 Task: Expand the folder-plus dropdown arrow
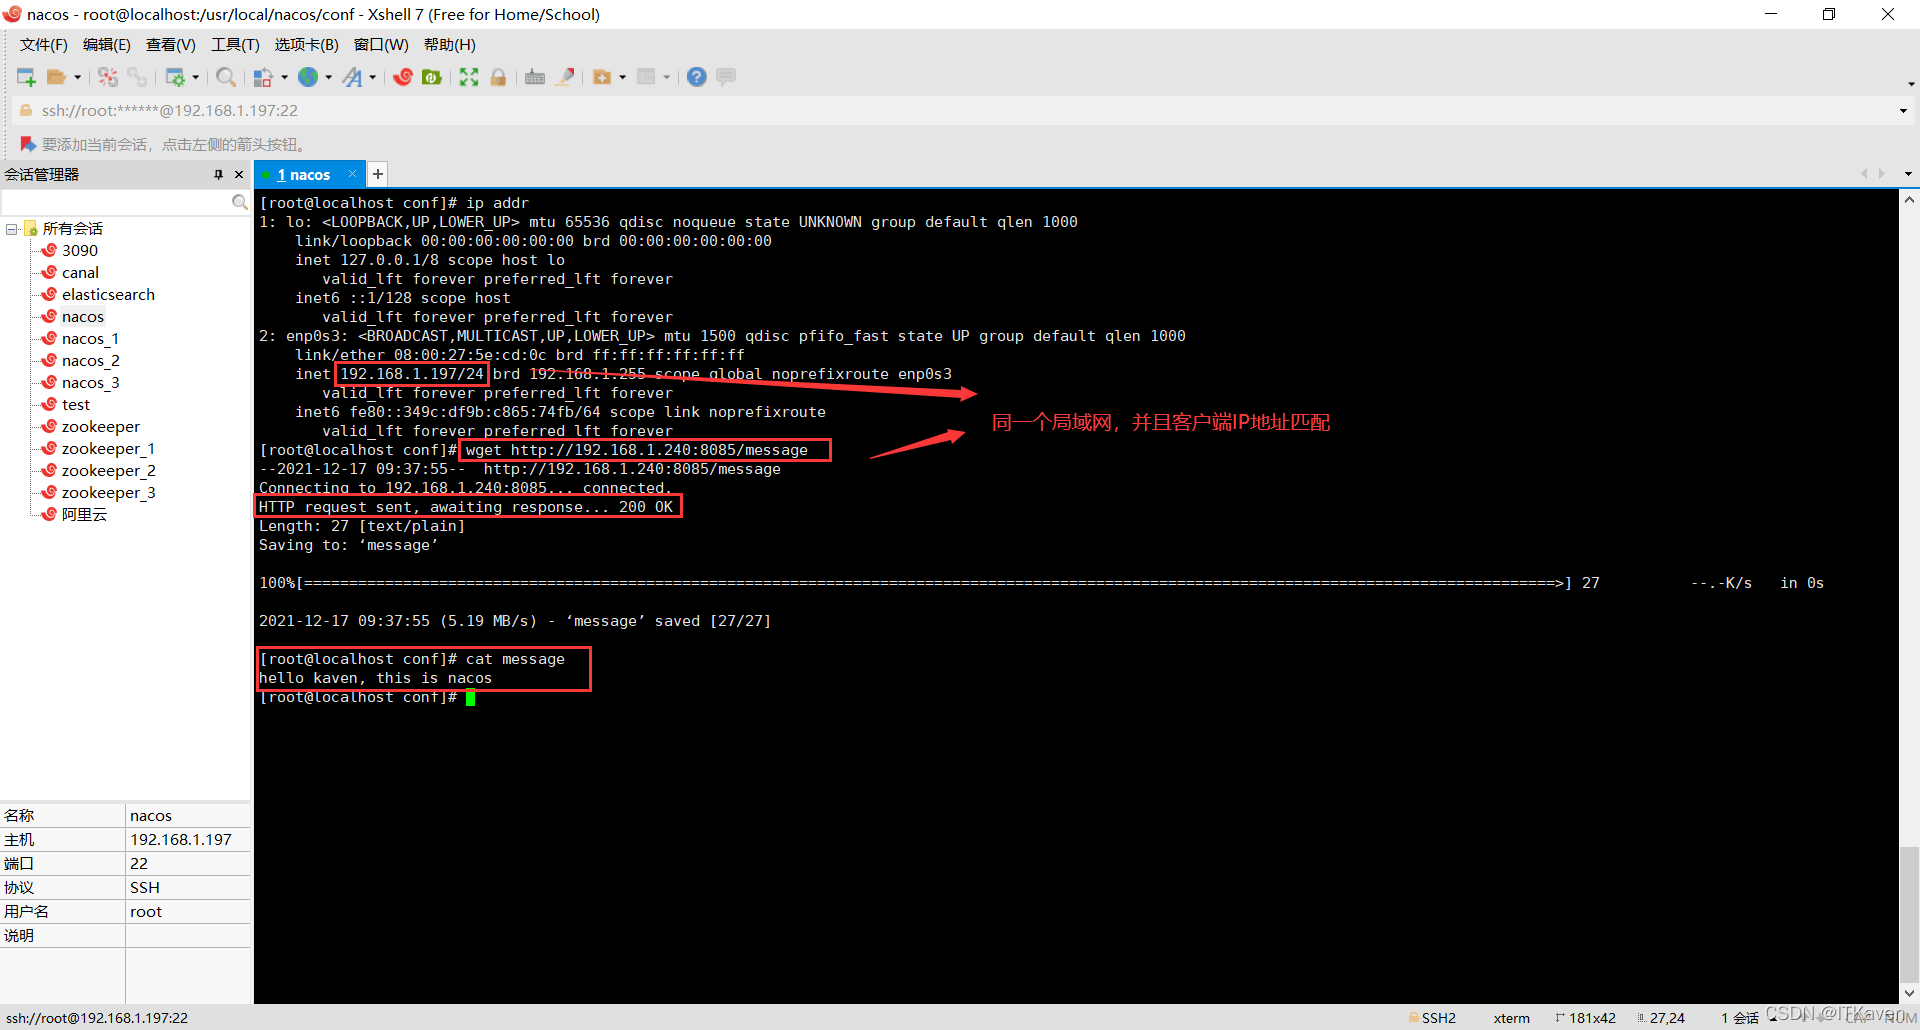point(622,77)
